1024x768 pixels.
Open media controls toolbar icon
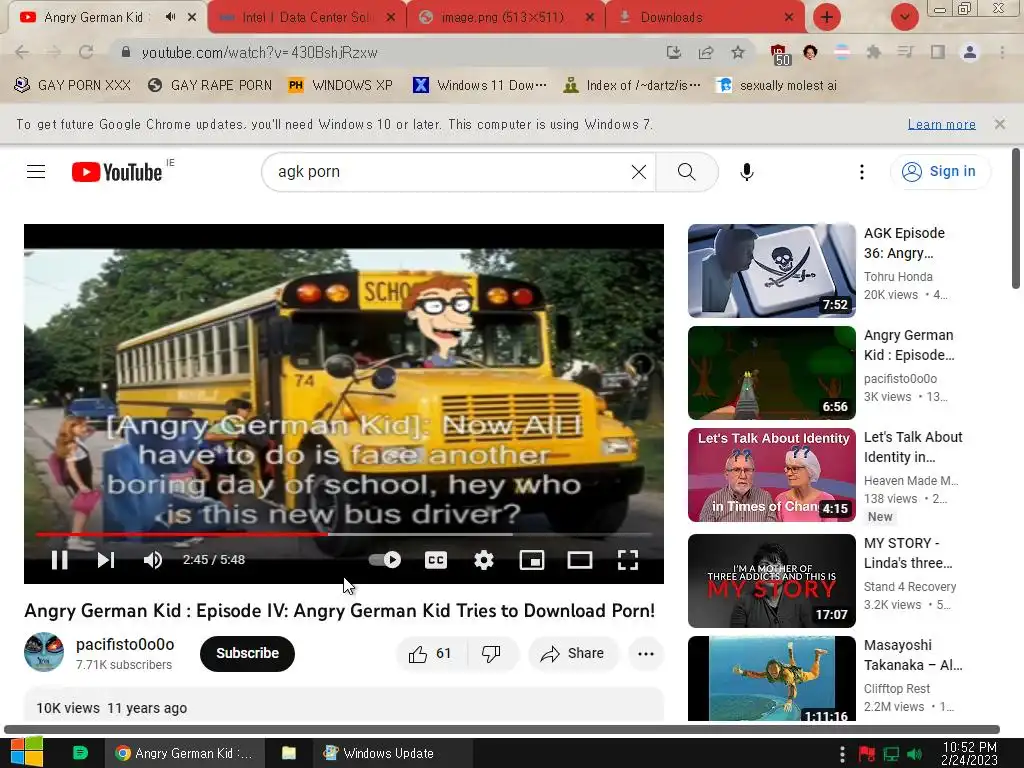pyautogui.click(x=905, y=52)
